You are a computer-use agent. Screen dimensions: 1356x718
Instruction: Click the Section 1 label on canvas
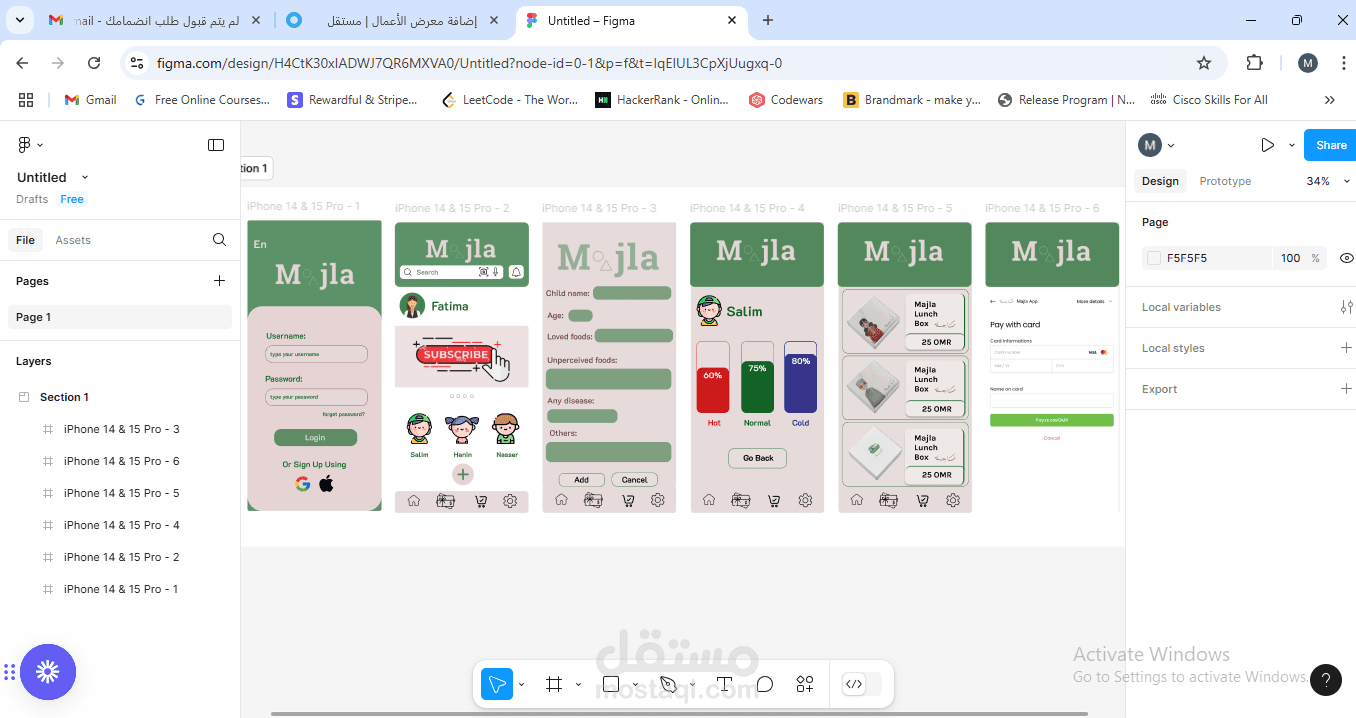[x=254, y=168]
